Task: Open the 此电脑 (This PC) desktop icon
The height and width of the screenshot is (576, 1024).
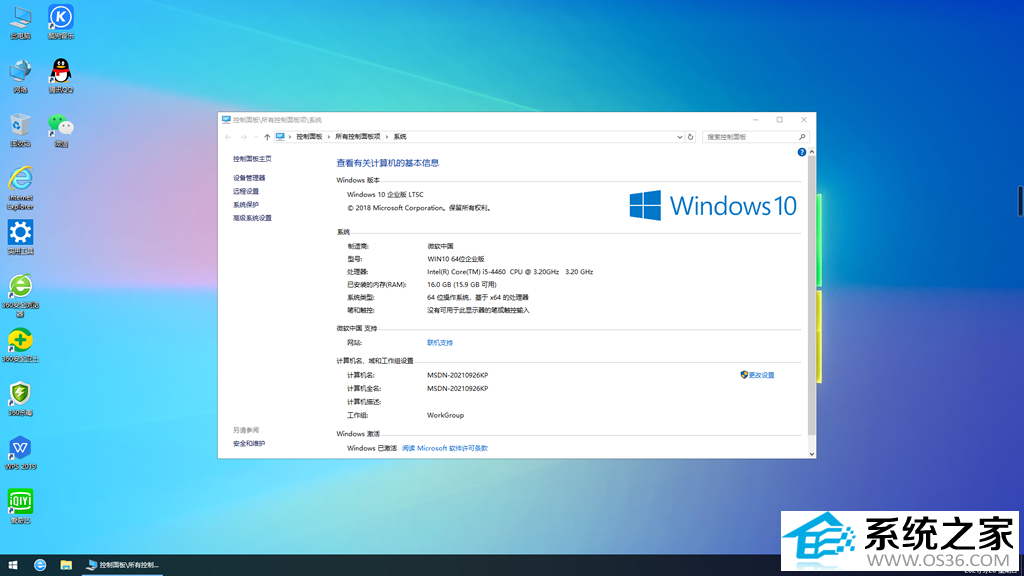Action: [x=20, y=22]
